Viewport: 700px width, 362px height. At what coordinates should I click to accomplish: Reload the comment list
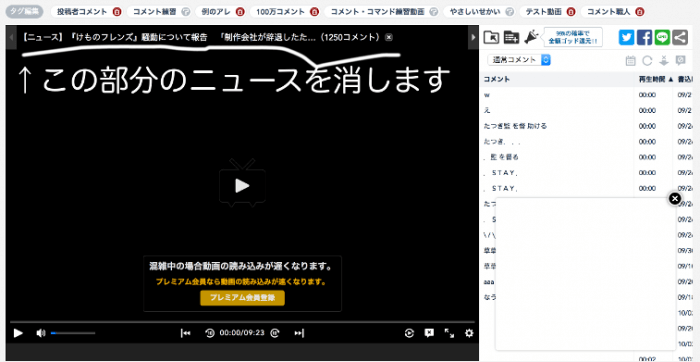pos(647,61)
